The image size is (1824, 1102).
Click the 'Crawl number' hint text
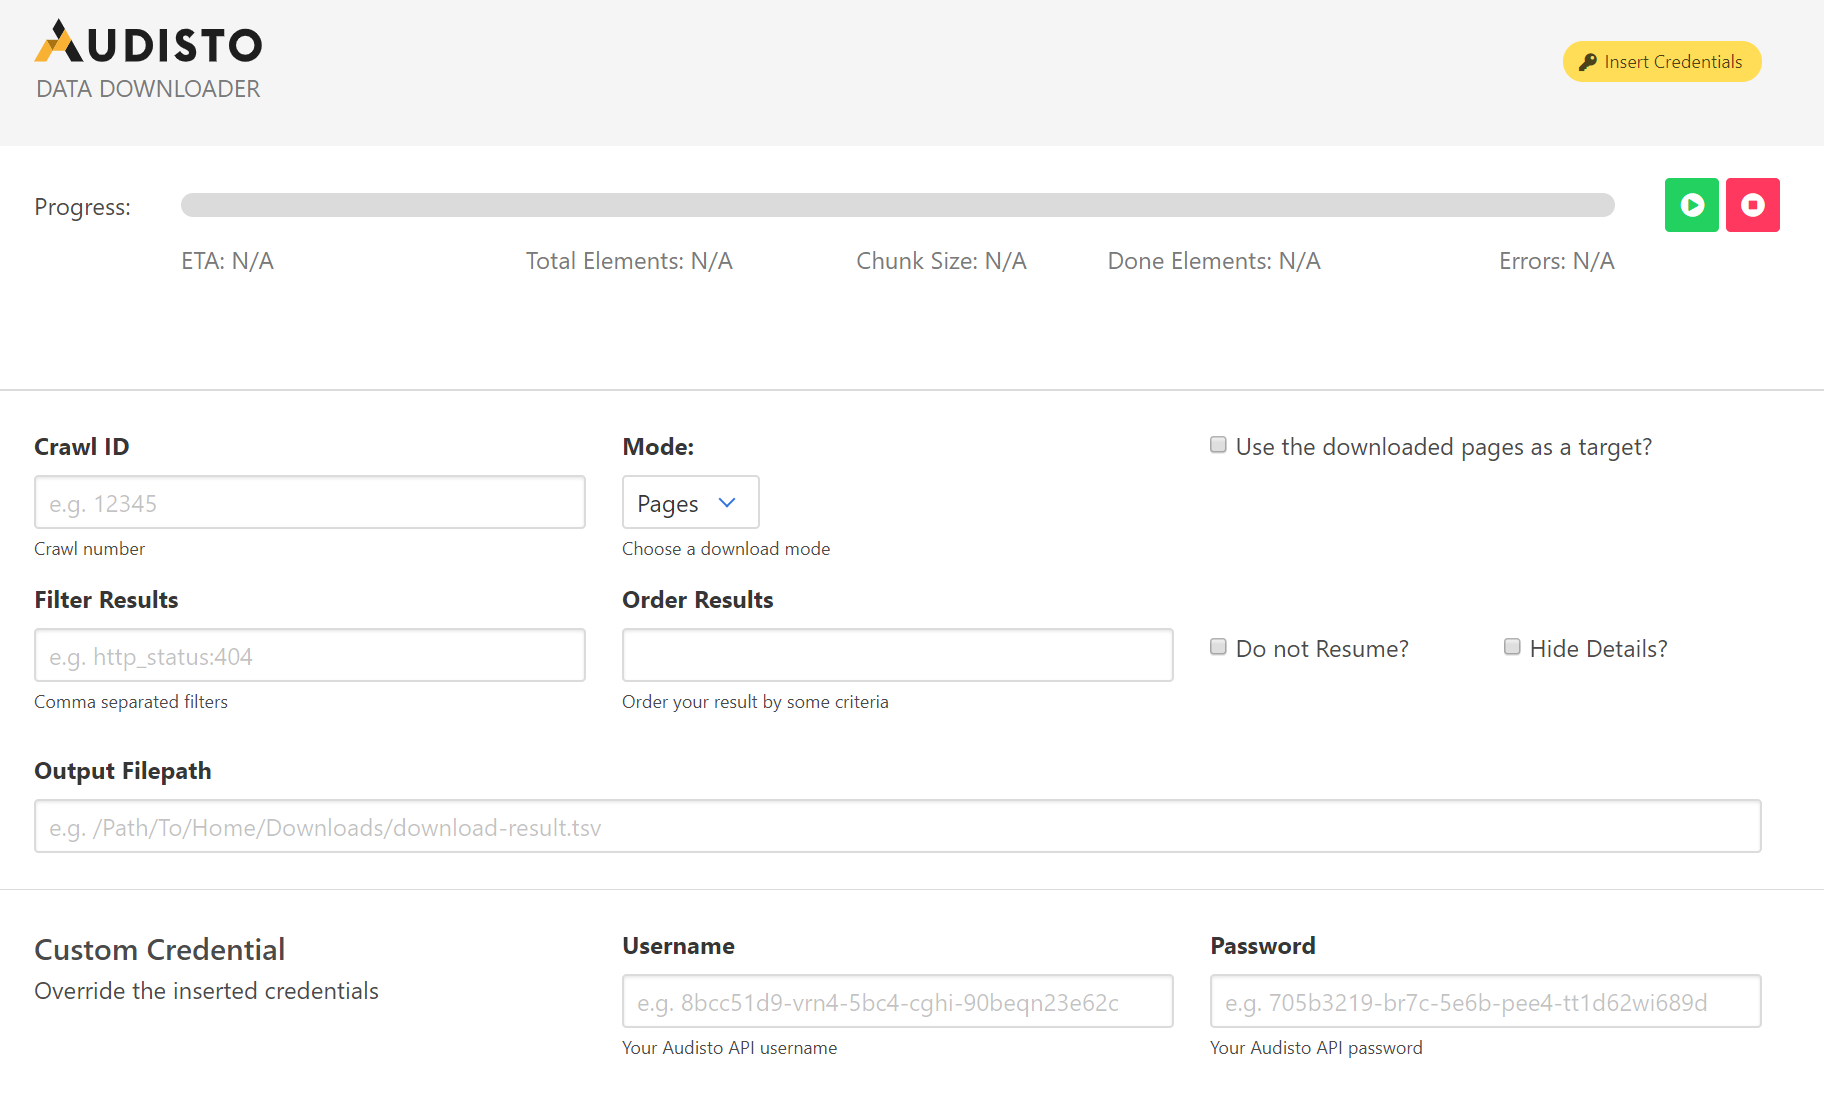(89, 549)
